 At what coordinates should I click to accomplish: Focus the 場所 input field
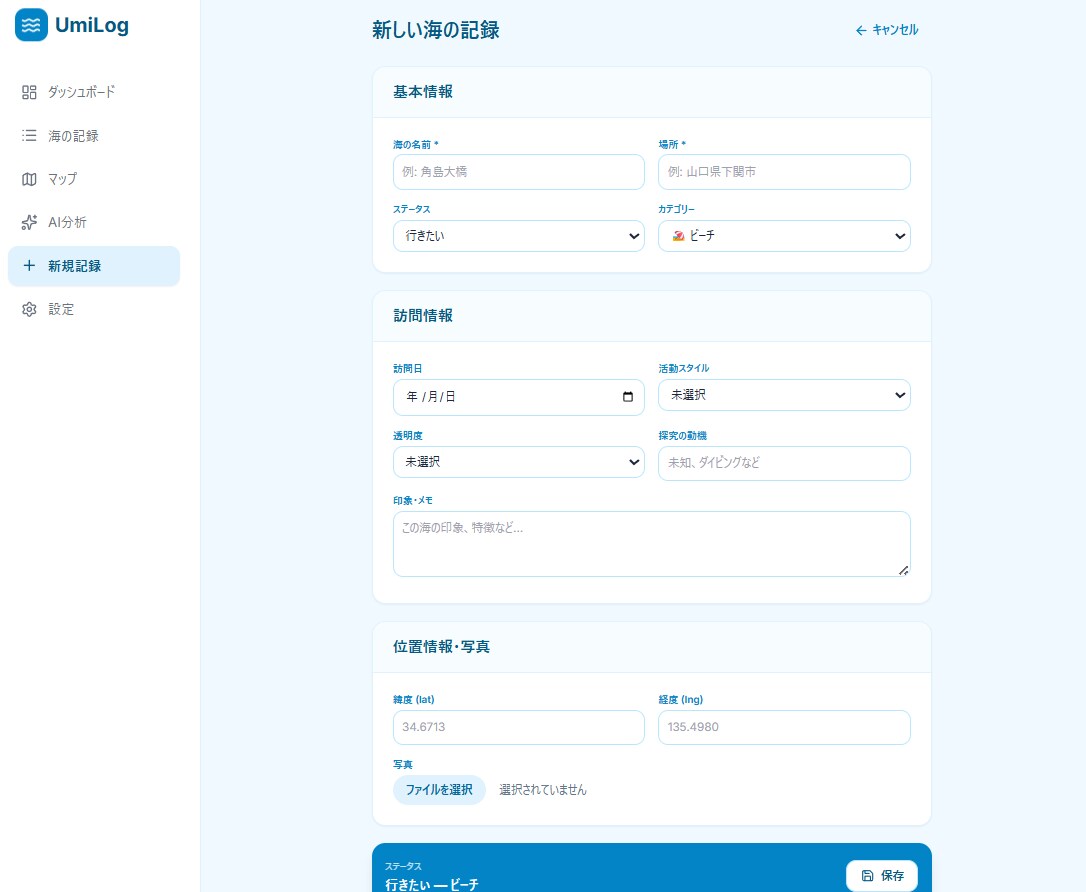click(x=784, y=172)
